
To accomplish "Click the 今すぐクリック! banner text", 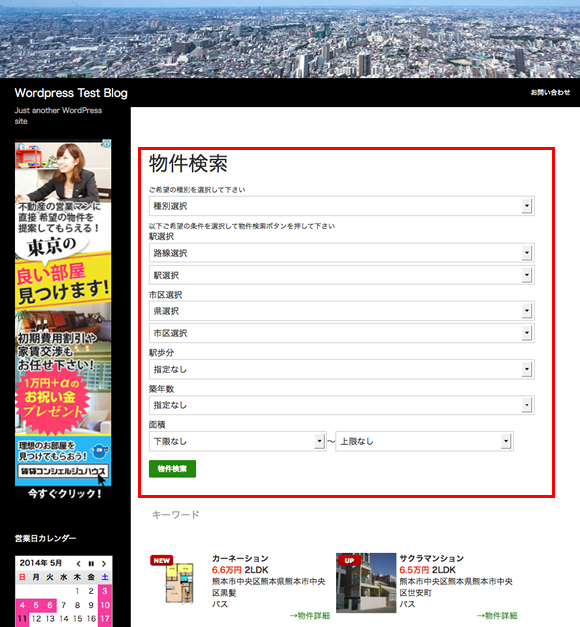I will click(64, 493).
